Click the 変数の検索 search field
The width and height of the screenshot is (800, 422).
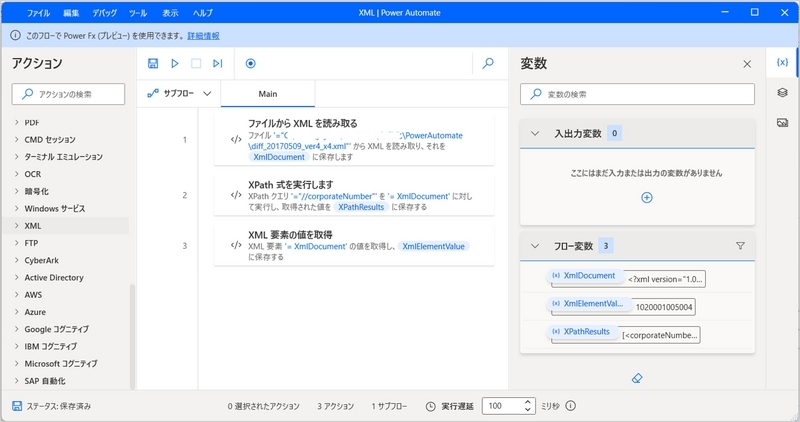click(637, 94)
